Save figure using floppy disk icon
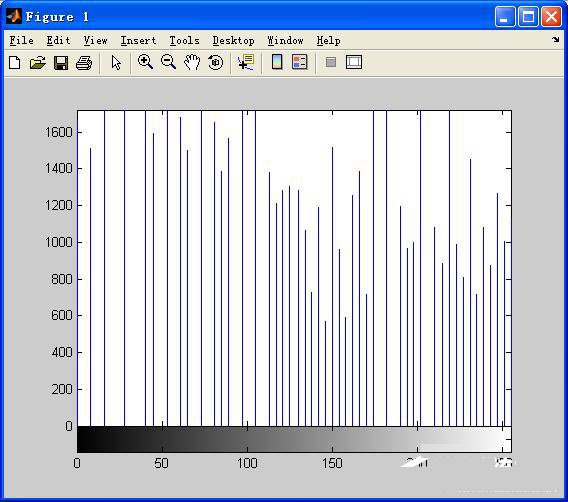 point(61,63)
